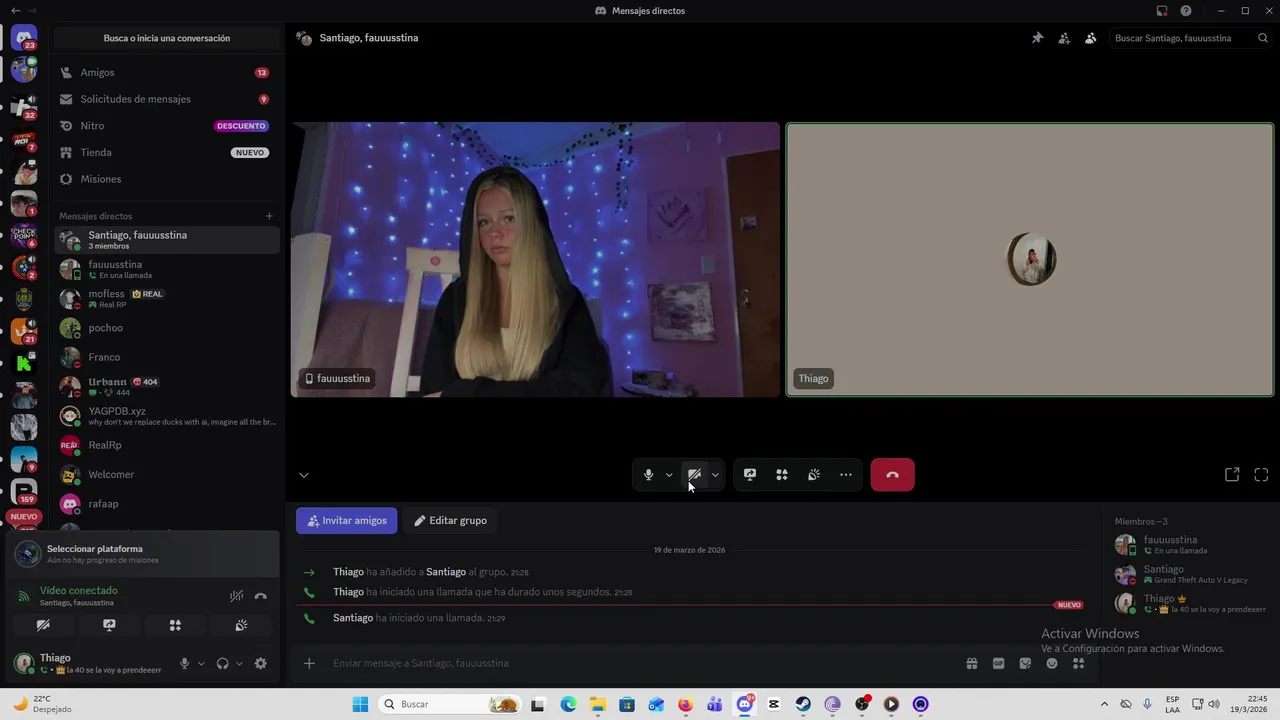Toggle noise suppression in voice panel
1280x720 pixels.
click(236, 596)
